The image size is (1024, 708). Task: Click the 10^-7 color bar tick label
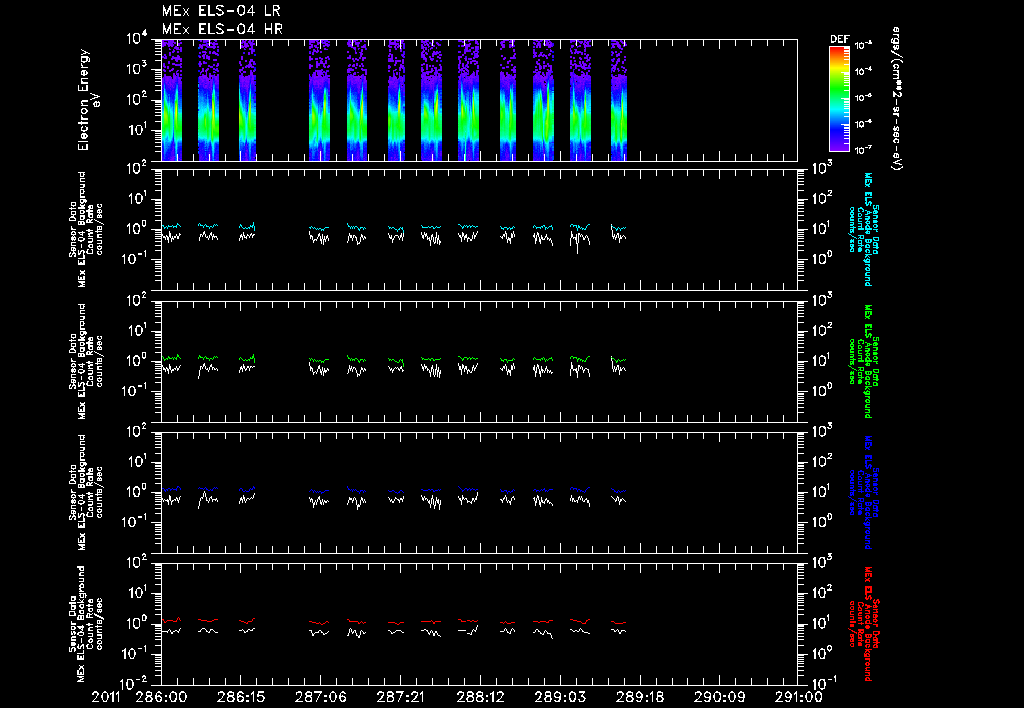pyautogui.click(x=863, y=150)
